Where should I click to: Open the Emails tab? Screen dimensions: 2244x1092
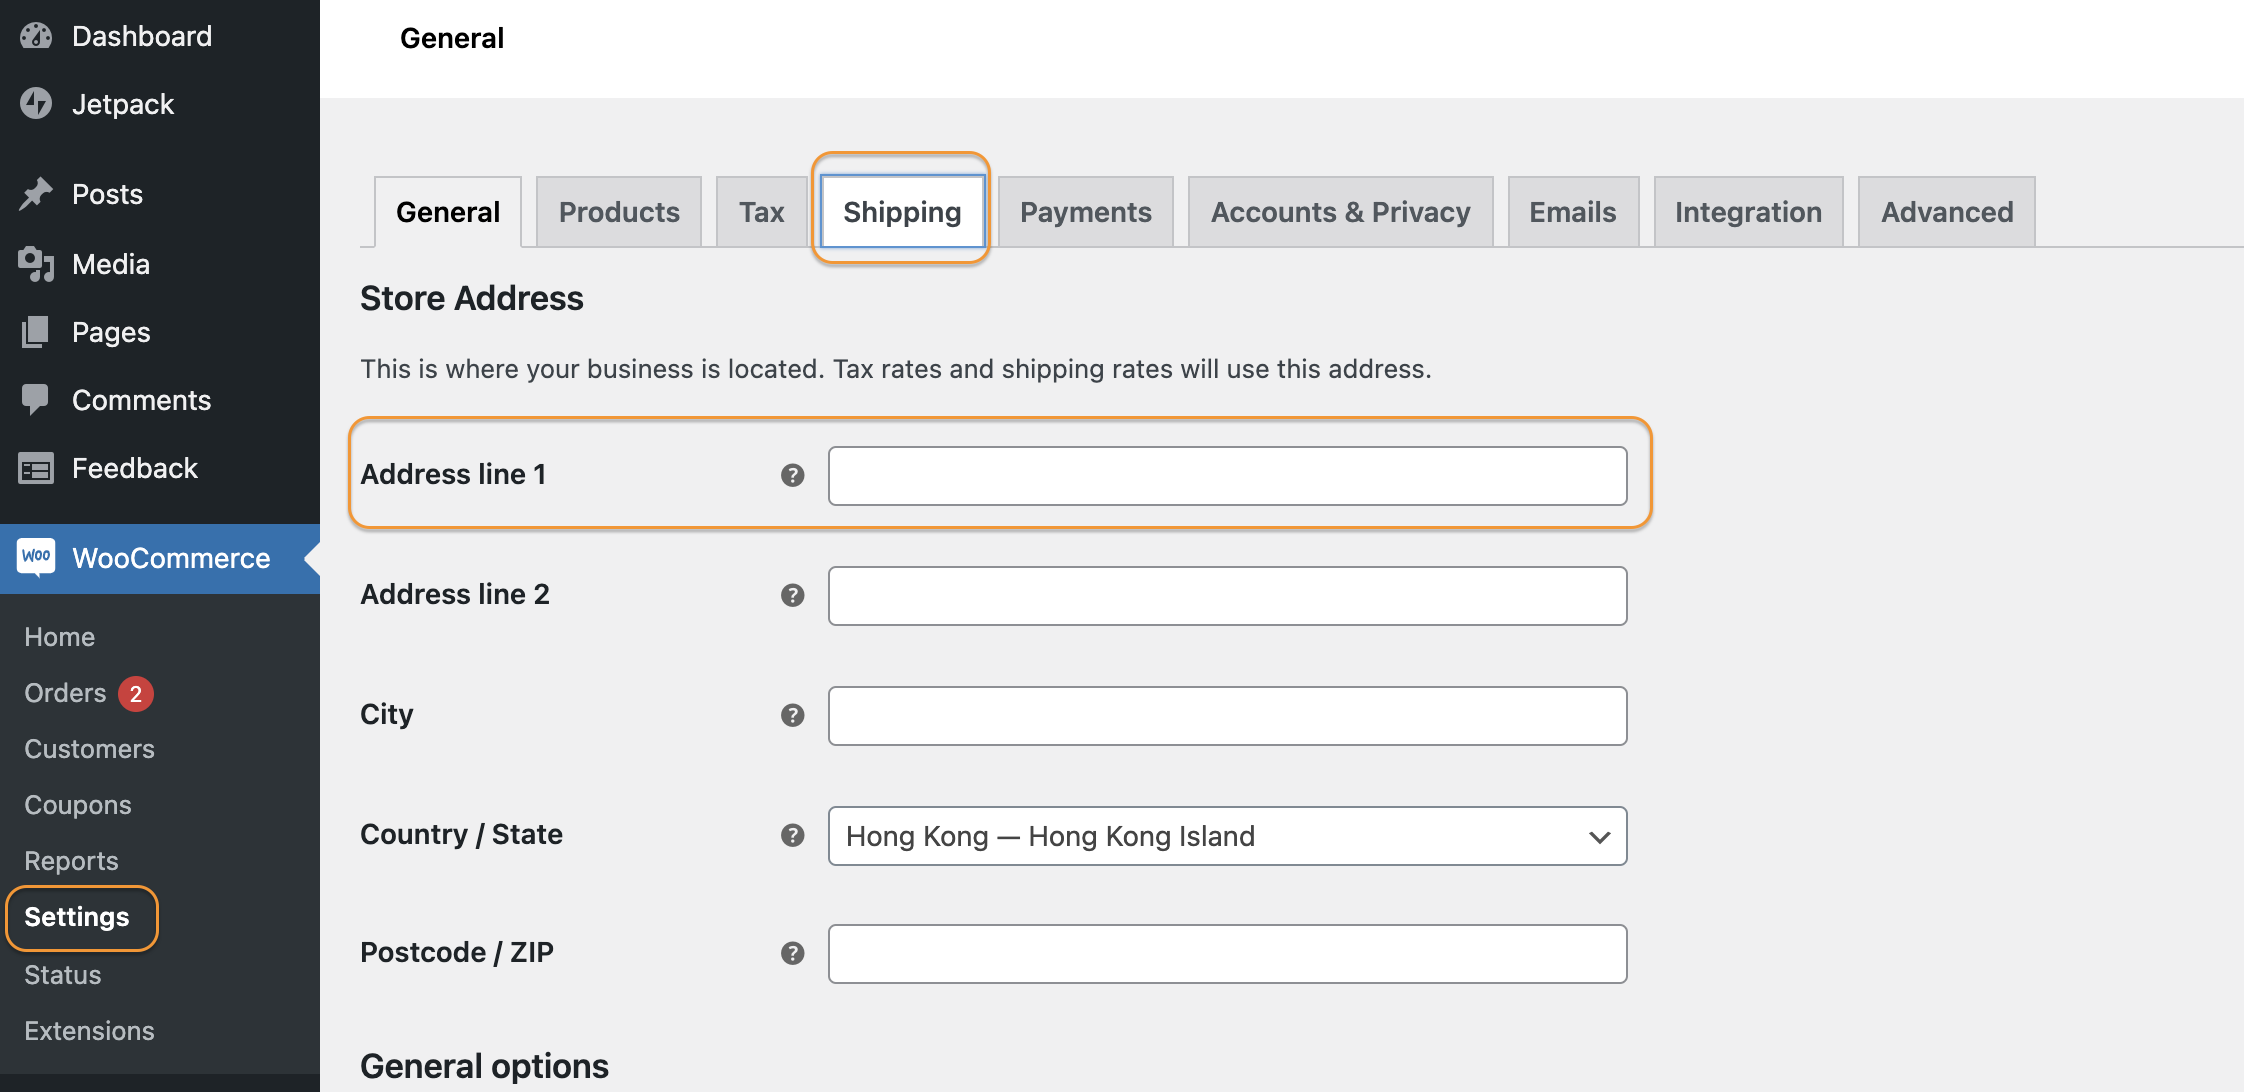coord(1573,212)
